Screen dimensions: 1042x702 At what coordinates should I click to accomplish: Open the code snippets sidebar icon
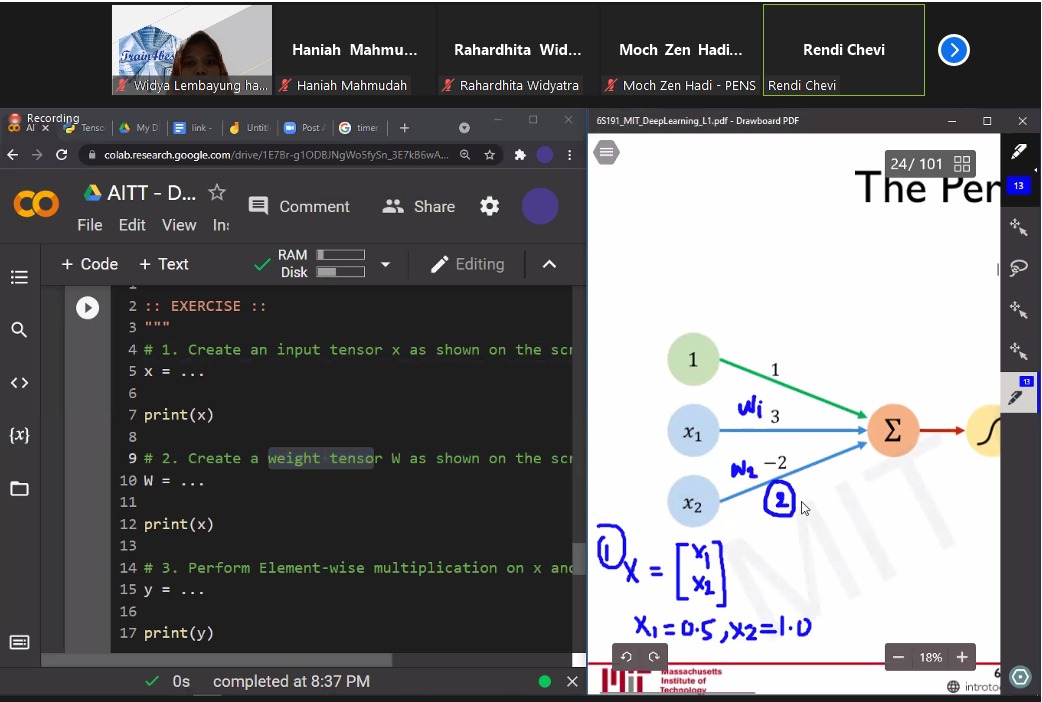click(x=19, y=383)
